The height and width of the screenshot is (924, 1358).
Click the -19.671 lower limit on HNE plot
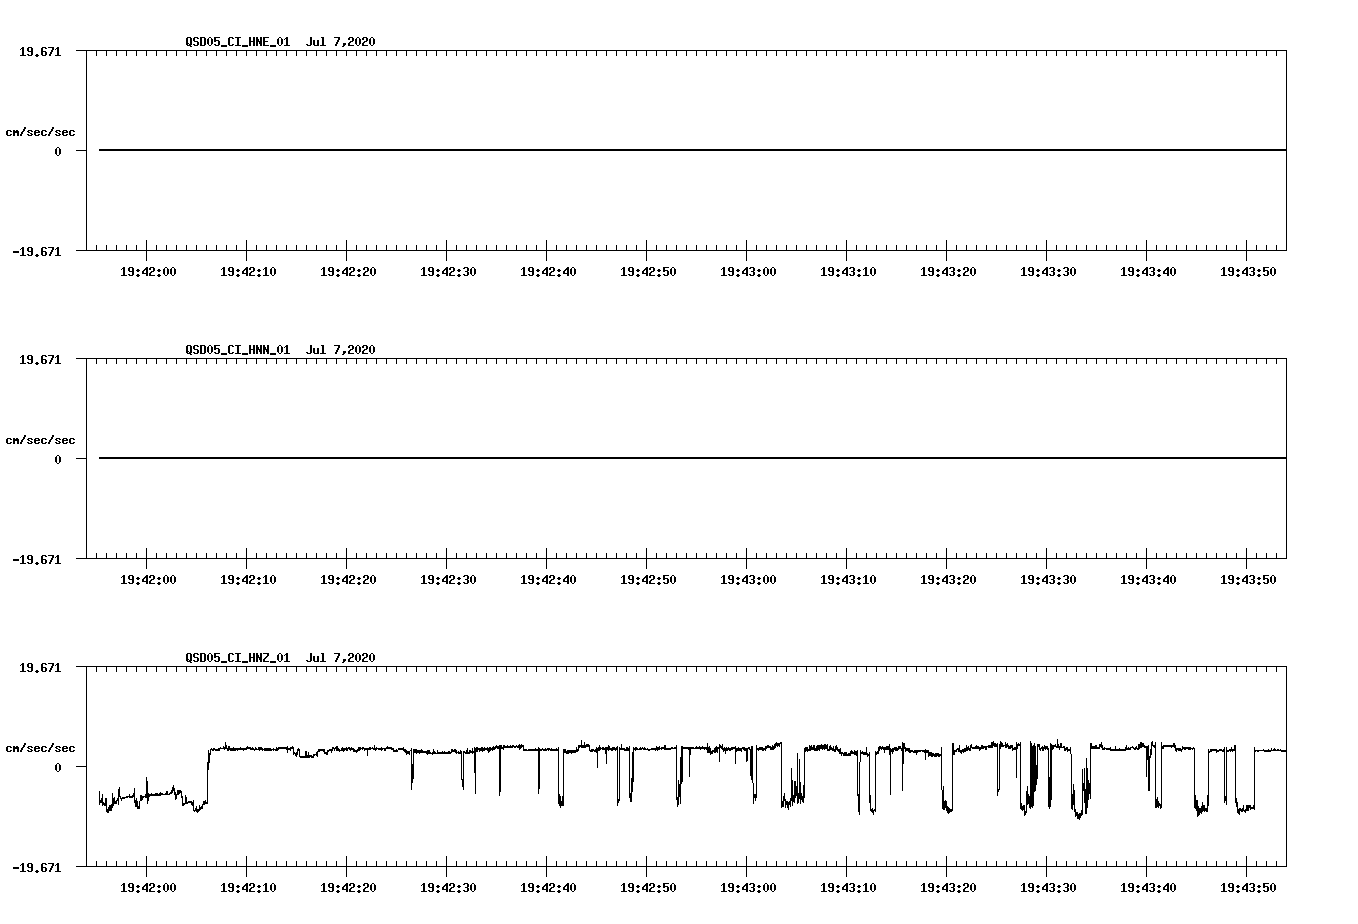click(36, 251)
